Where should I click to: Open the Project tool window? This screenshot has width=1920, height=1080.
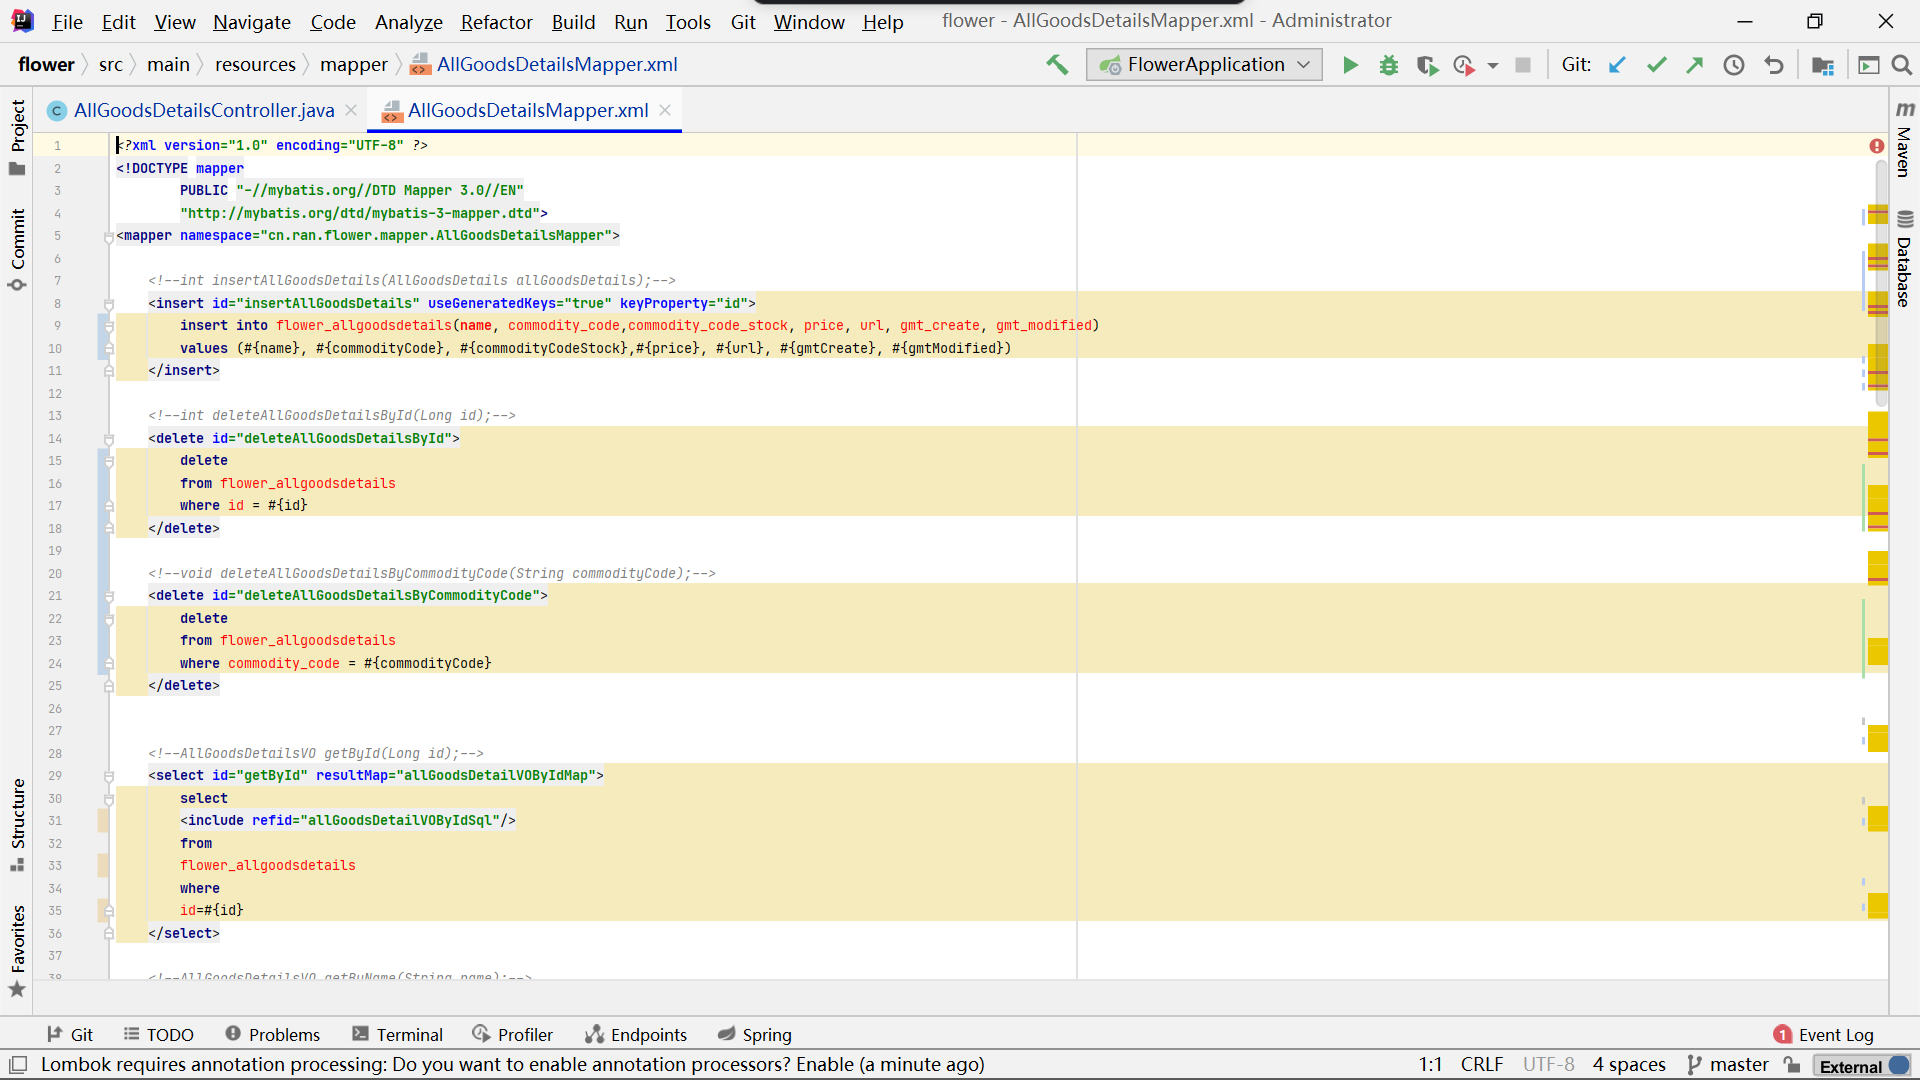pyautogui.click(x=17, y=137)
